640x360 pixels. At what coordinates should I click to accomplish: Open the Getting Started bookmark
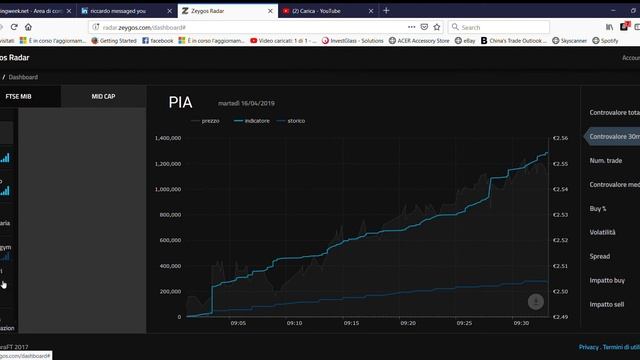tap(114, 40)
